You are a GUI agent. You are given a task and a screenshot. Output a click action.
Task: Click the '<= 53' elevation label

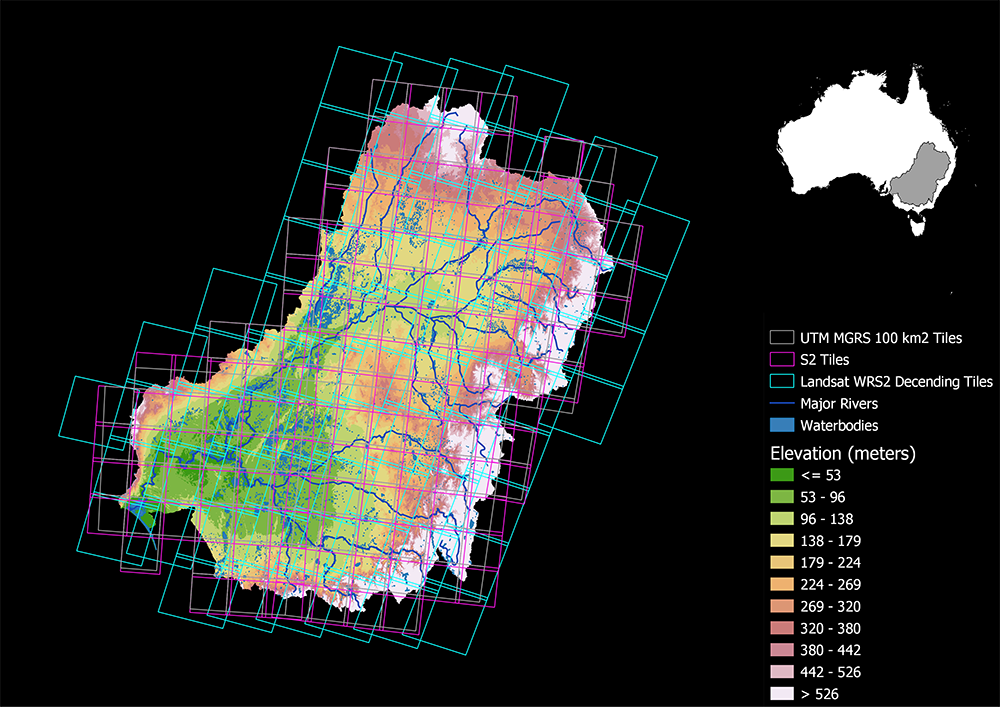[820, 475]
